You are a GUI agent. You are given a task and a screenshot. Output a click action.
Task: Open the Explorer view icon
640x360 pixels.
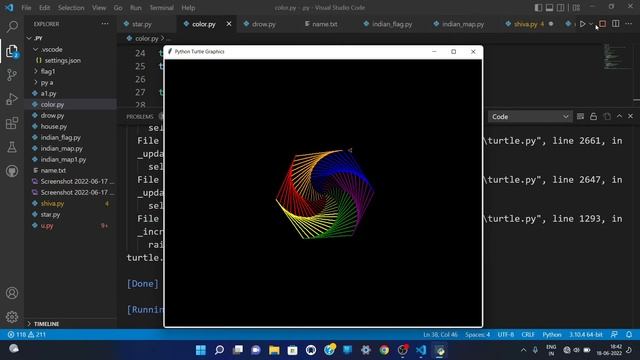pyautogui.click(x=12, y=51)
